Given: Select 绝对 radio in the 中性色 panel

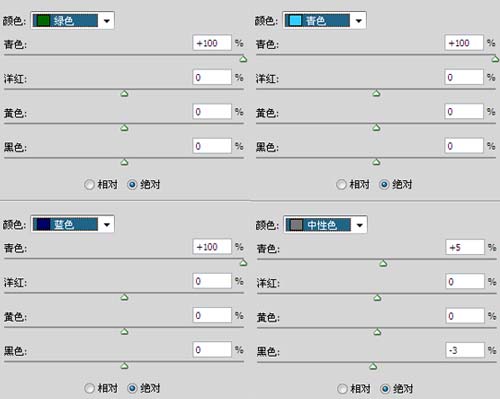Looking at the screenshot, I should tap(385, 389).
